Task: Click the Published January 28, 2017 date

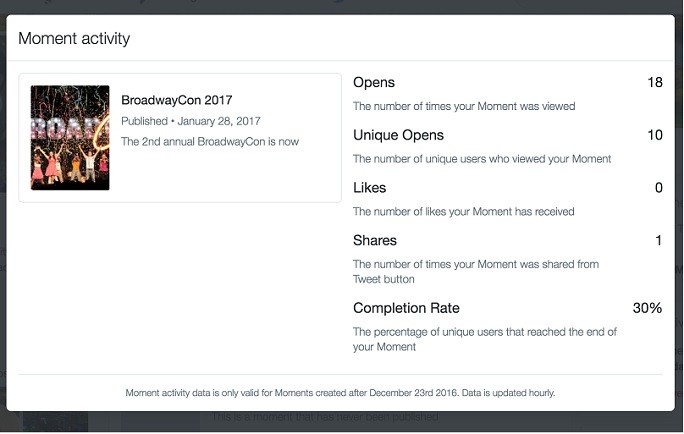Action: pyautogui.click(x=191, y=121)
